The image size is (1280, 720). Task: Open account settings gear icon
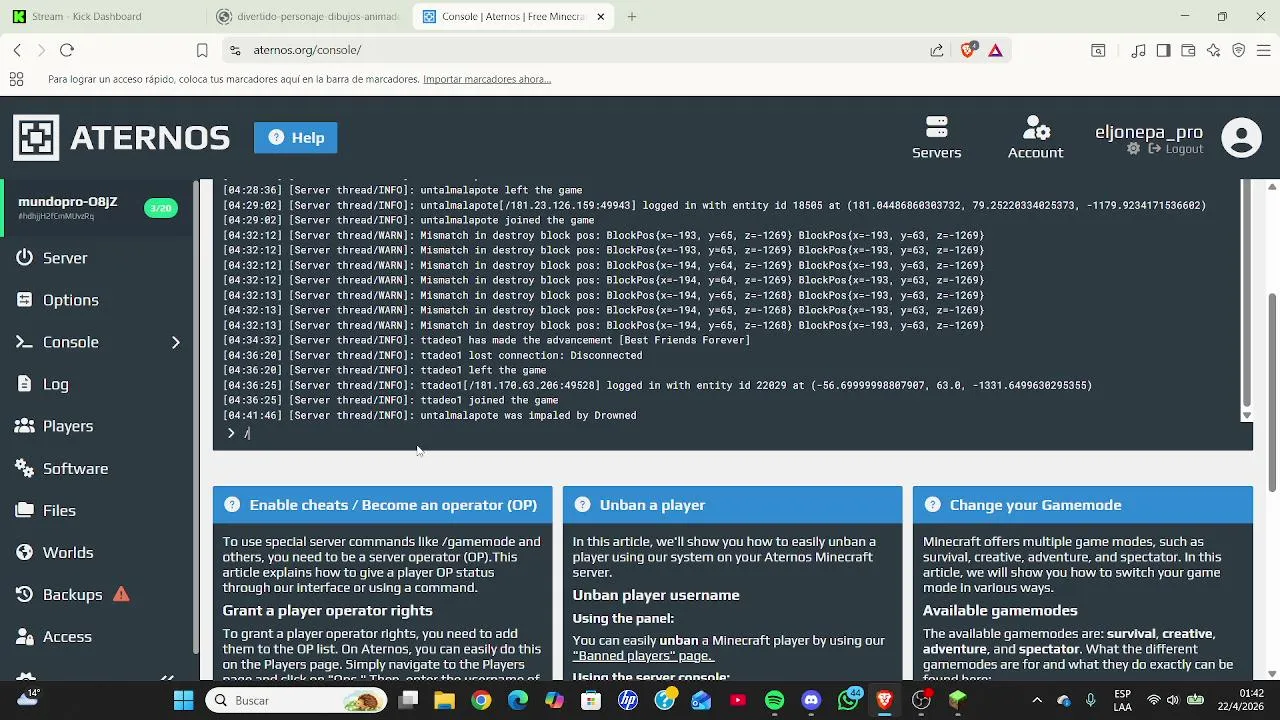pos(1133,149)
